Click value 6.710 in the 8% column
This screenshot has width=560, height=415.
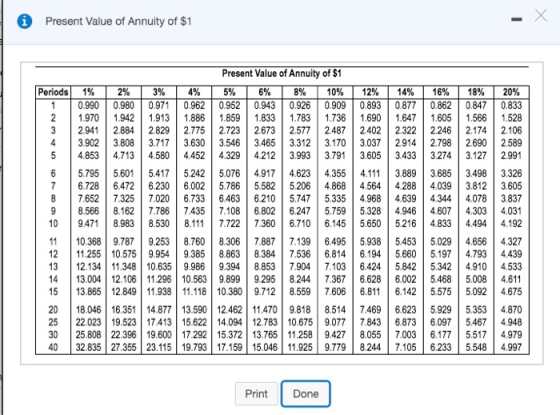tap(300, 224)
